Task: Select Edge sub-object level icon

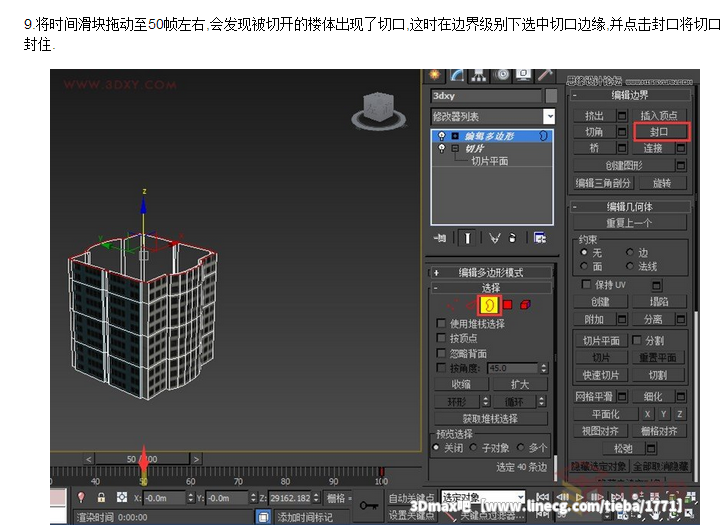Action: tap(471, 305)
